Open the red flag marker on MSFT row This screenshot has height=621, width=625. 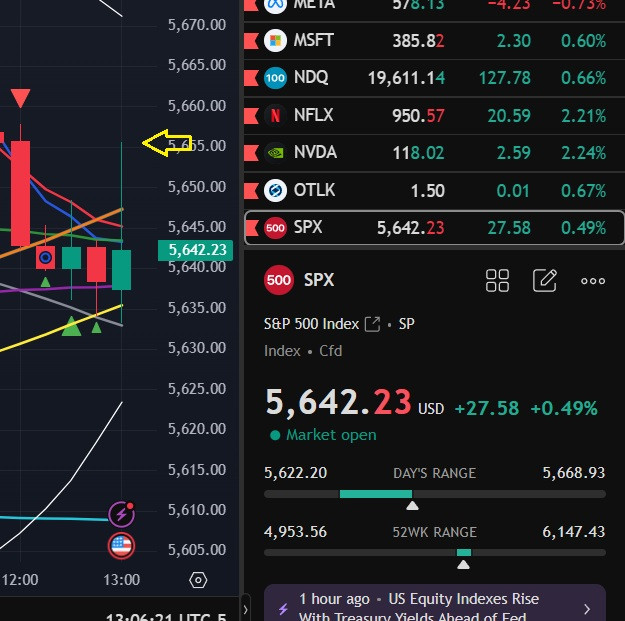pyautogui.click(x=251, y=41)
